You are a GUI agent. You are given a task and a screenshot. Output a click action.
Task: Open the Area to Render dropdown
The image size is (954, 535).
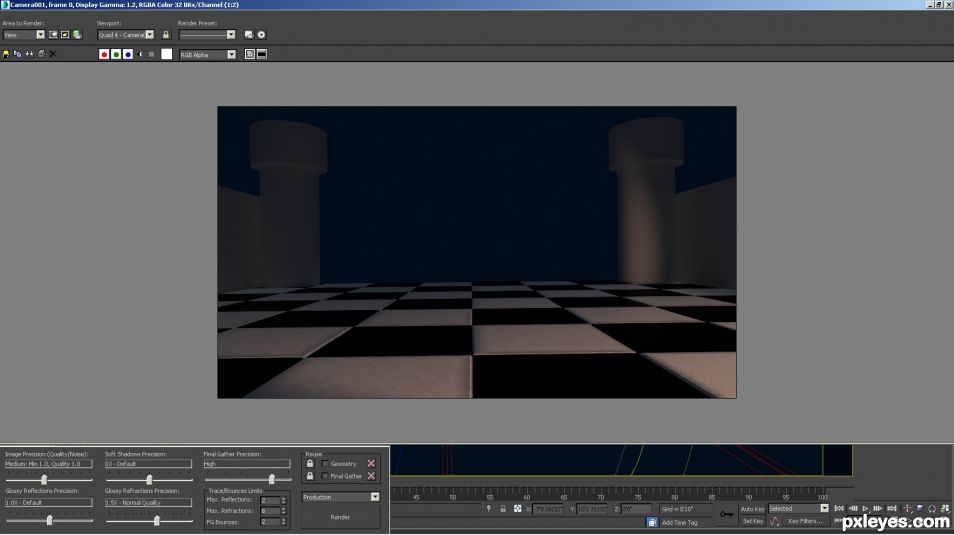(23, 35)
